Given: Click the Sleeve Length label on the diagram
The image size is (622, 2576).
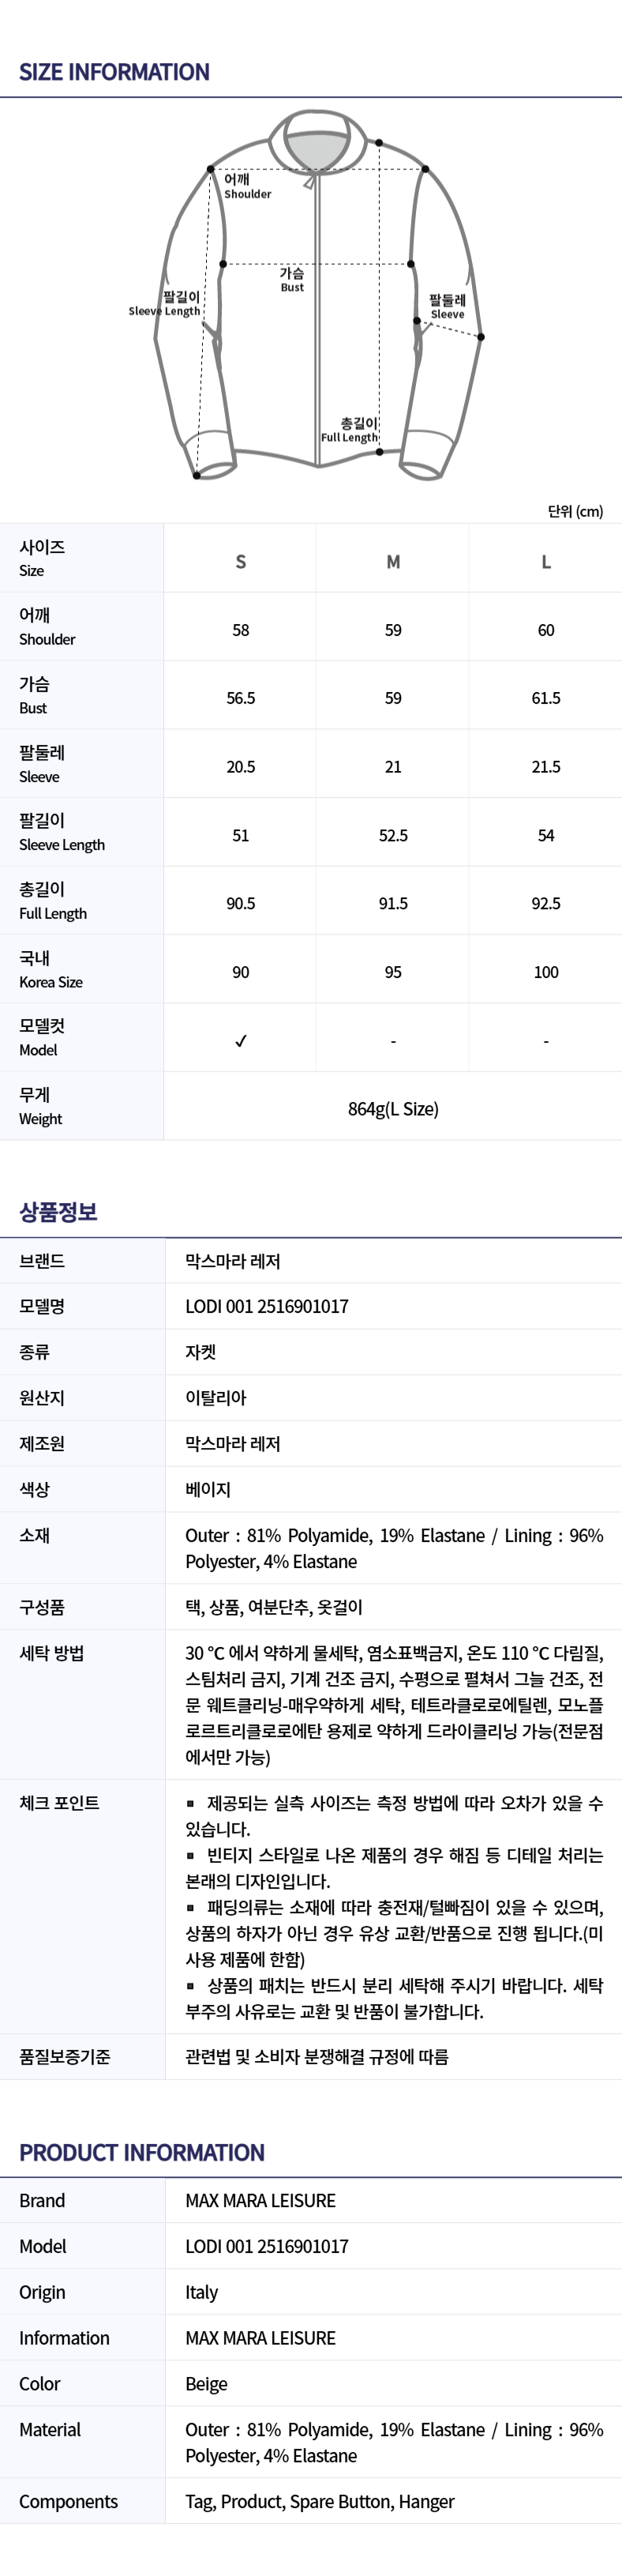Looking at the screenshot, I should 164,304.
